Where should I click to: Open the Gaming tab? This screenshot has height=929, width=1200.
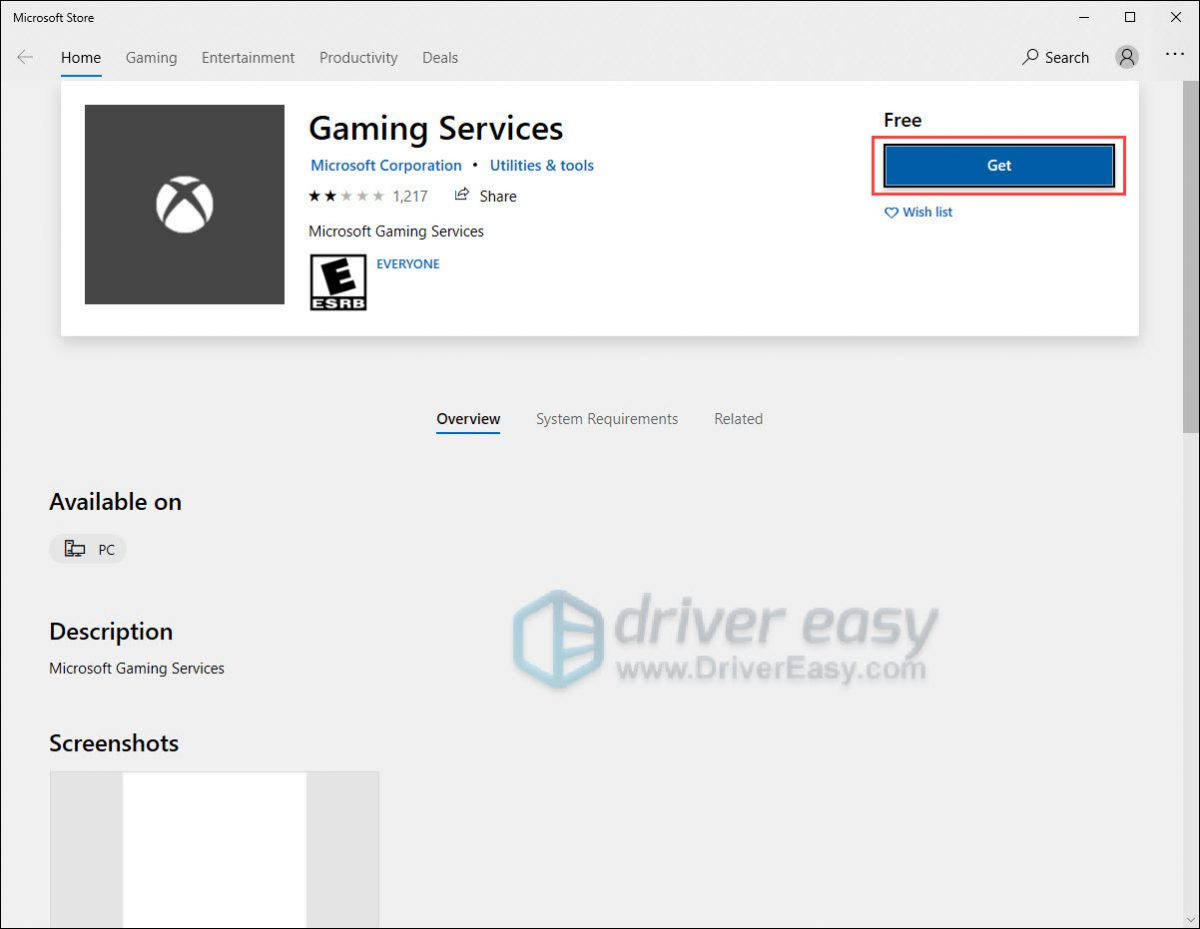151,58
